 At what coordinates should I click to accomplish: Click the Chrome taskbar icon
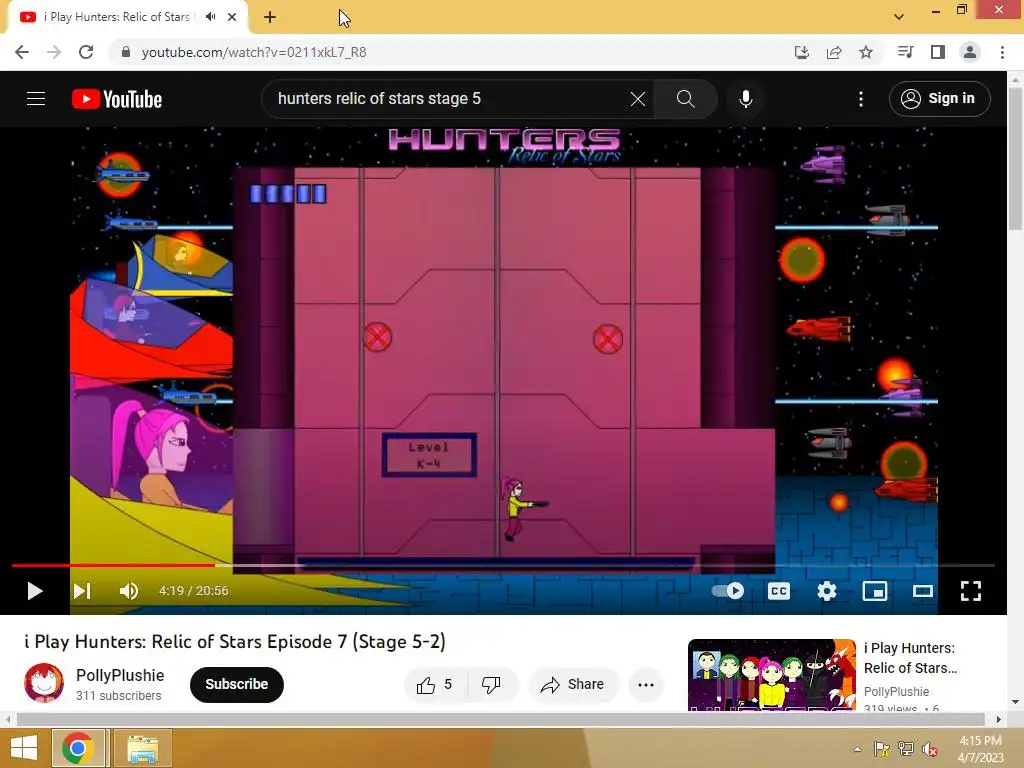click(x=78, y=748)
